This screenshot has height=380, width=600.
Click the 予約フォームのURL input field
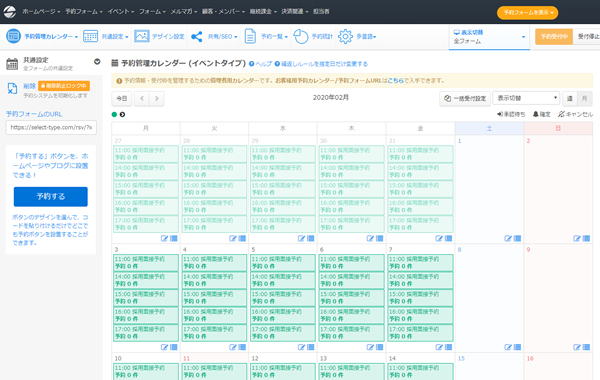pyautogui.click(x=51, y=127)
